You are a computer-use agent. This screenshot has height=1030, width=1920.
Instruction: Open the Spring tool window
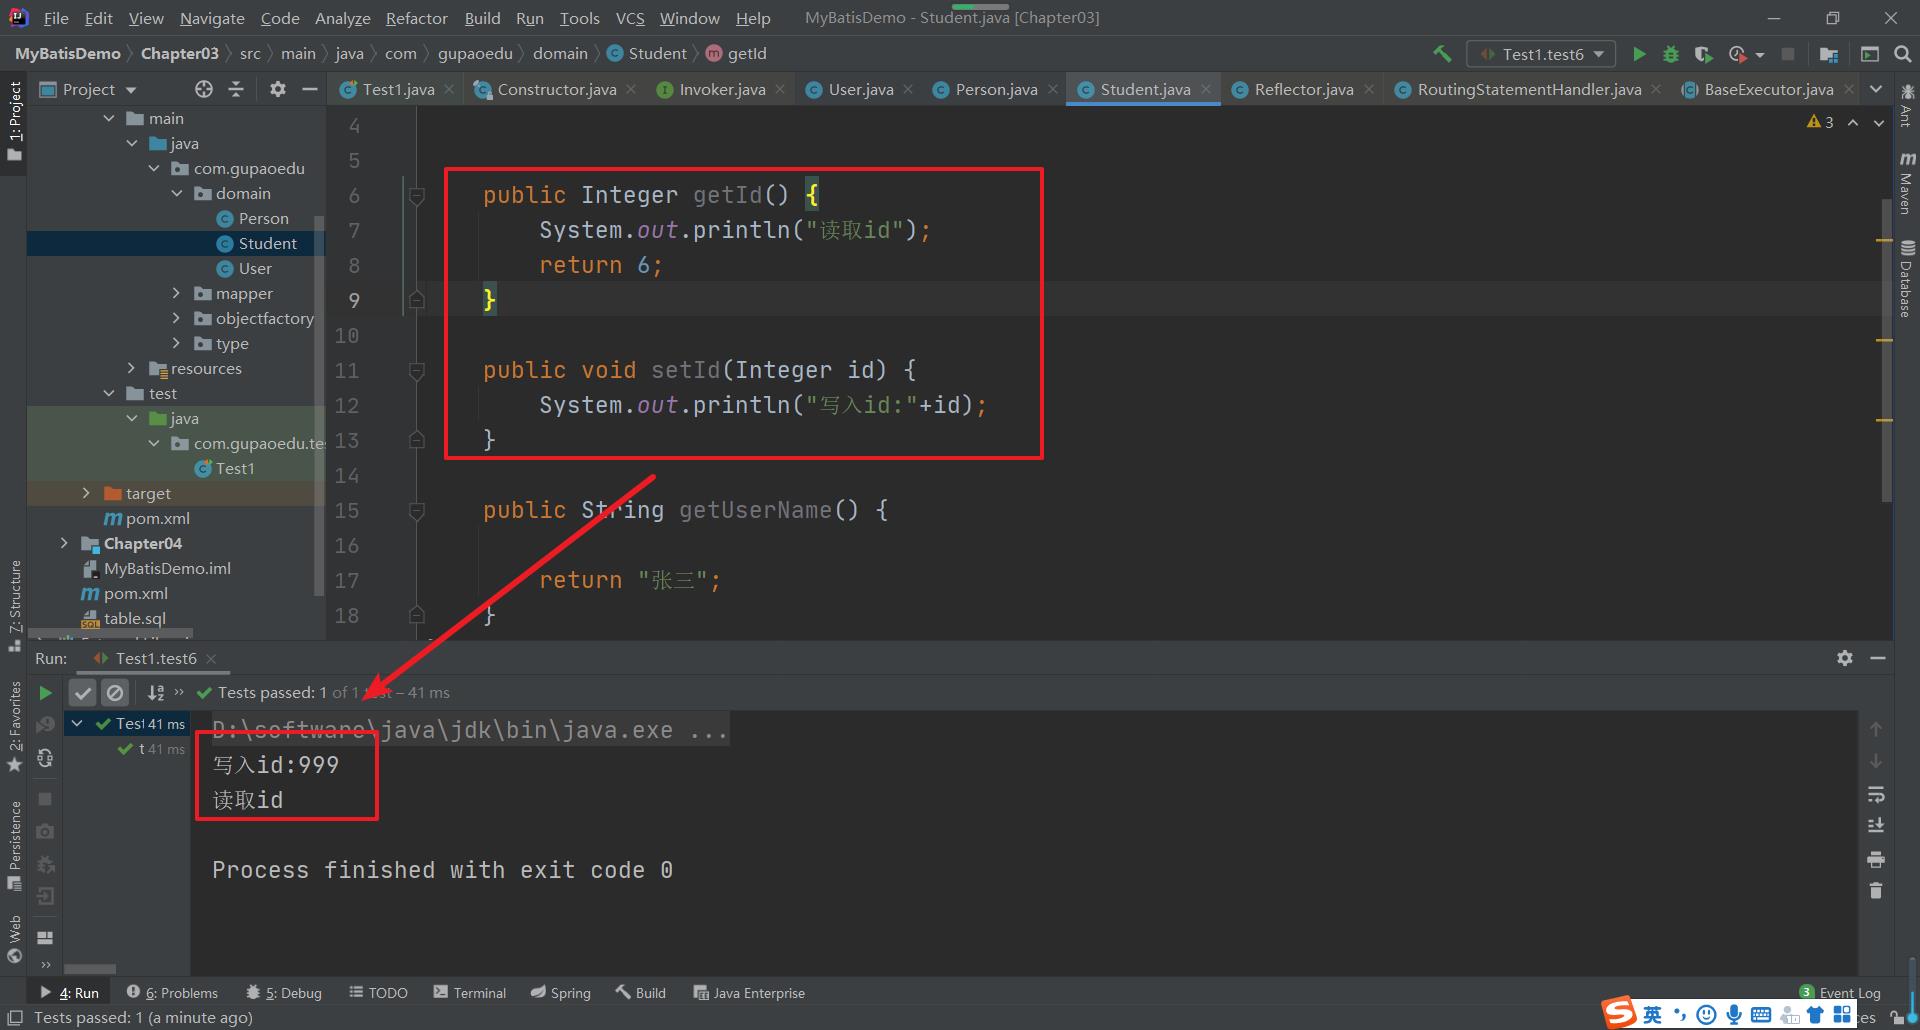[560, 993]
